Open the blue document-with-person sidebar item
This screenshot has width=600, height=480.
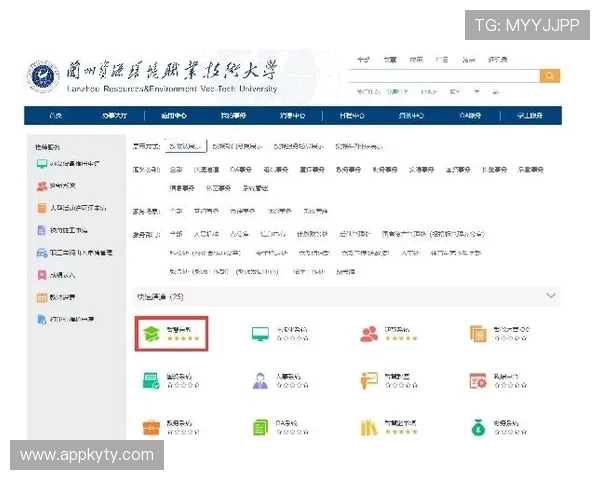tap(65, 319)
